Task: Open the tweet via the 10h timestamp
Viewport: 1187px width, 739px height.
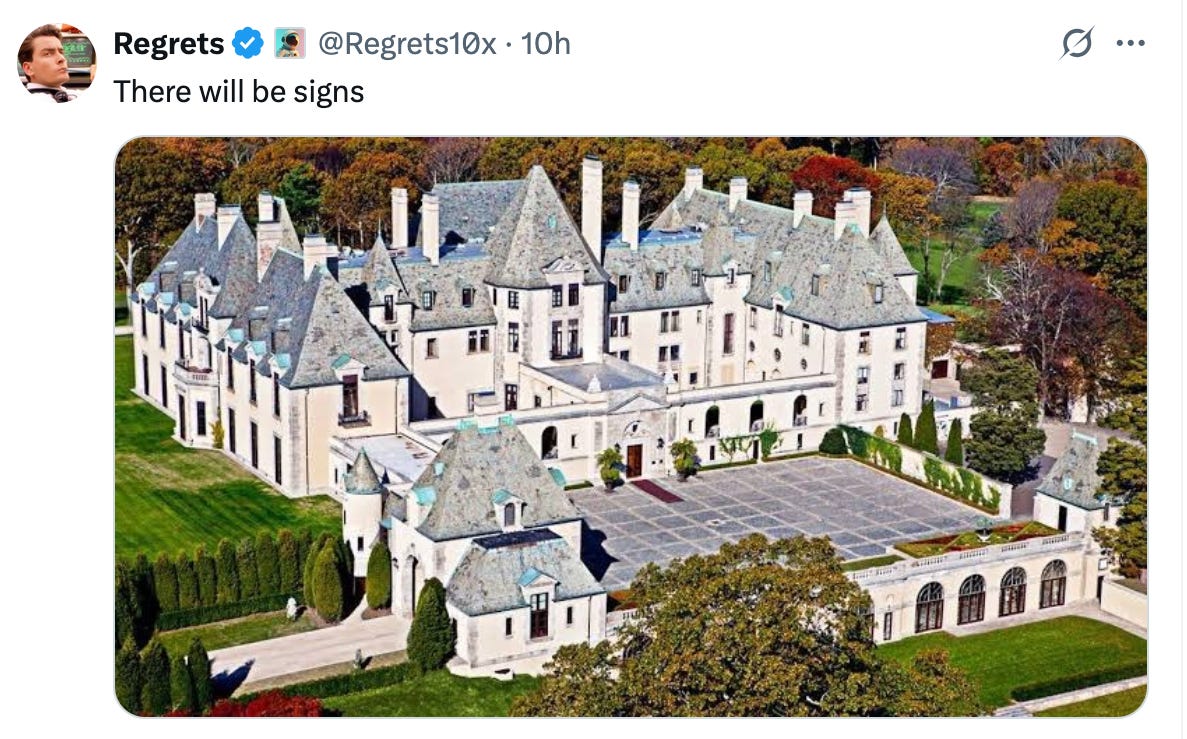Action: pos(545,43)
